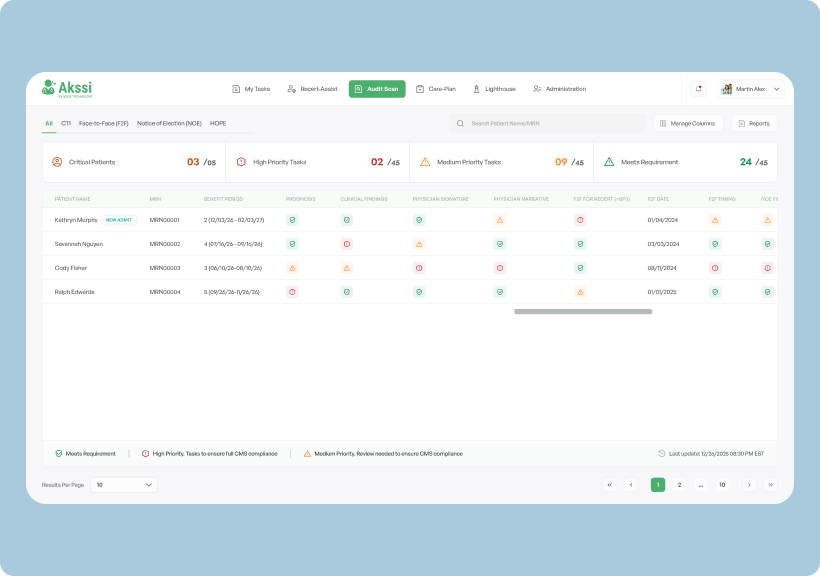Select the Audit Scan nav item

pyautogui.click(x=377, y=89)
